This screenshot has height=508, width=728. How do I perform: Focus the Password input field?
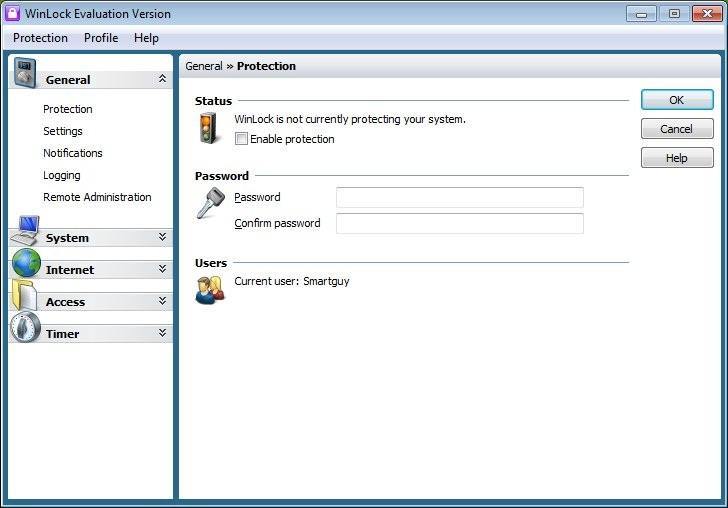[460, 198]
